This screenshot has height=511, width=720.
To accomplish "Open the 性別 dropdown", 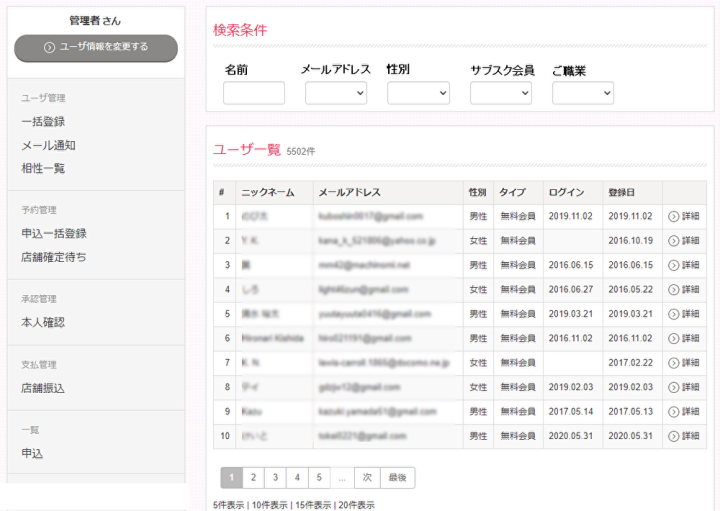I will (x=418, y=93).
